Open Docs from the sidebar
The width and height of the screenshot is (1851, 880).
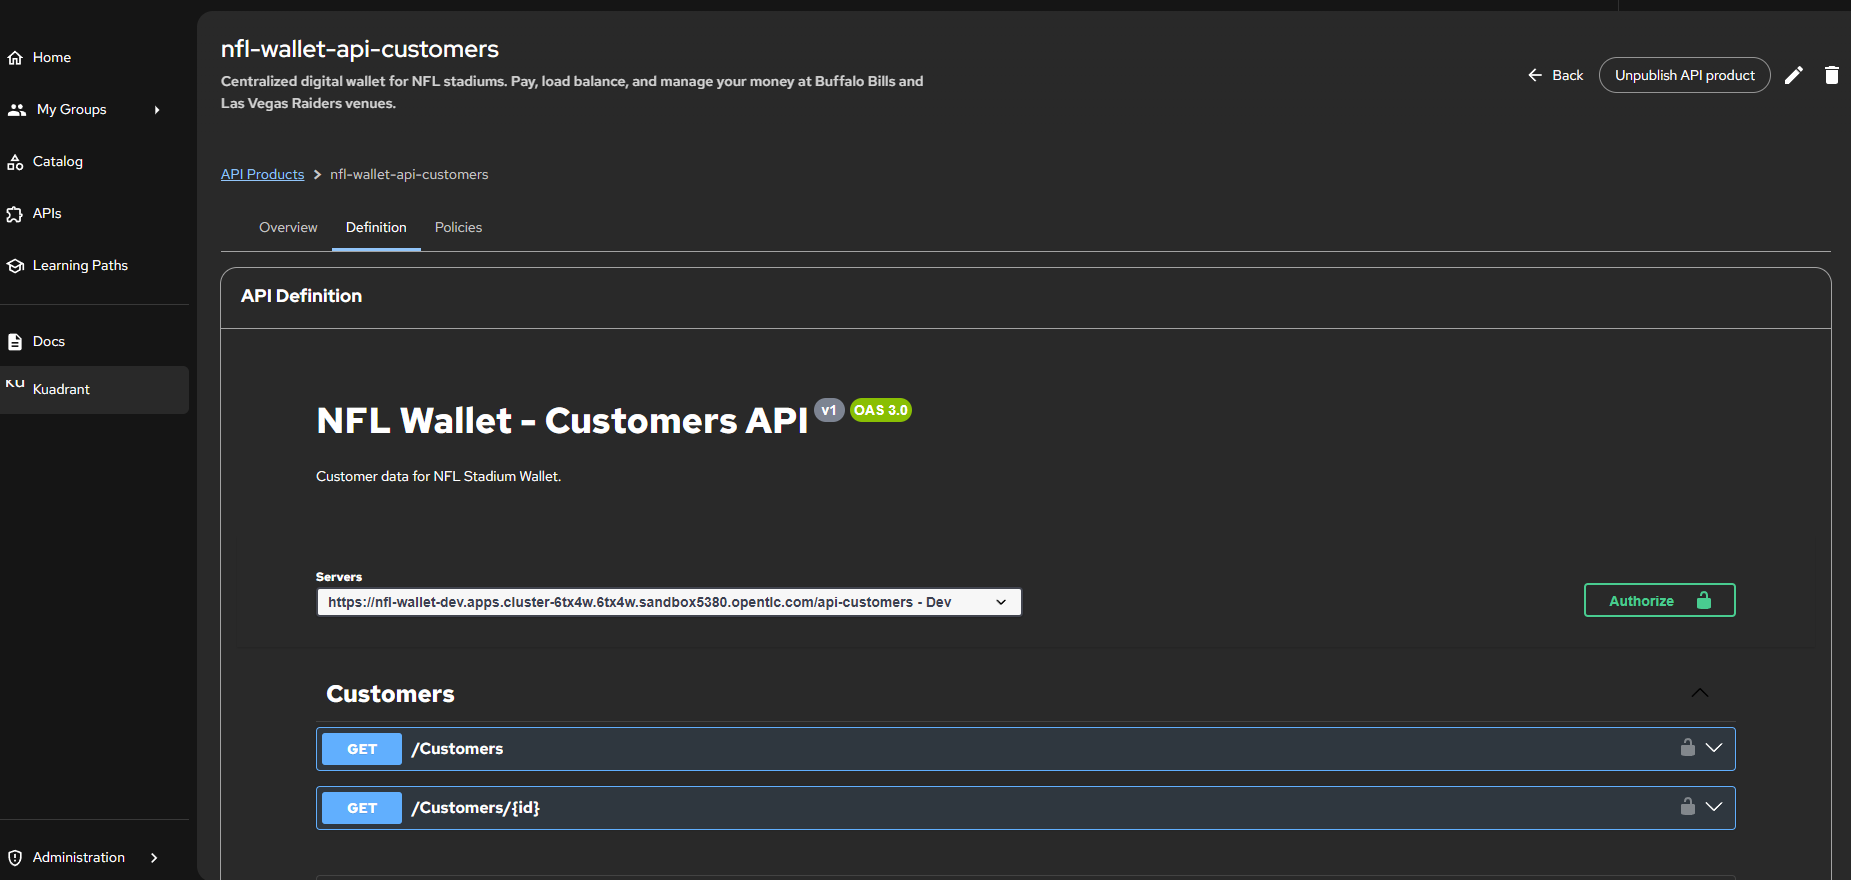point(48,342)
